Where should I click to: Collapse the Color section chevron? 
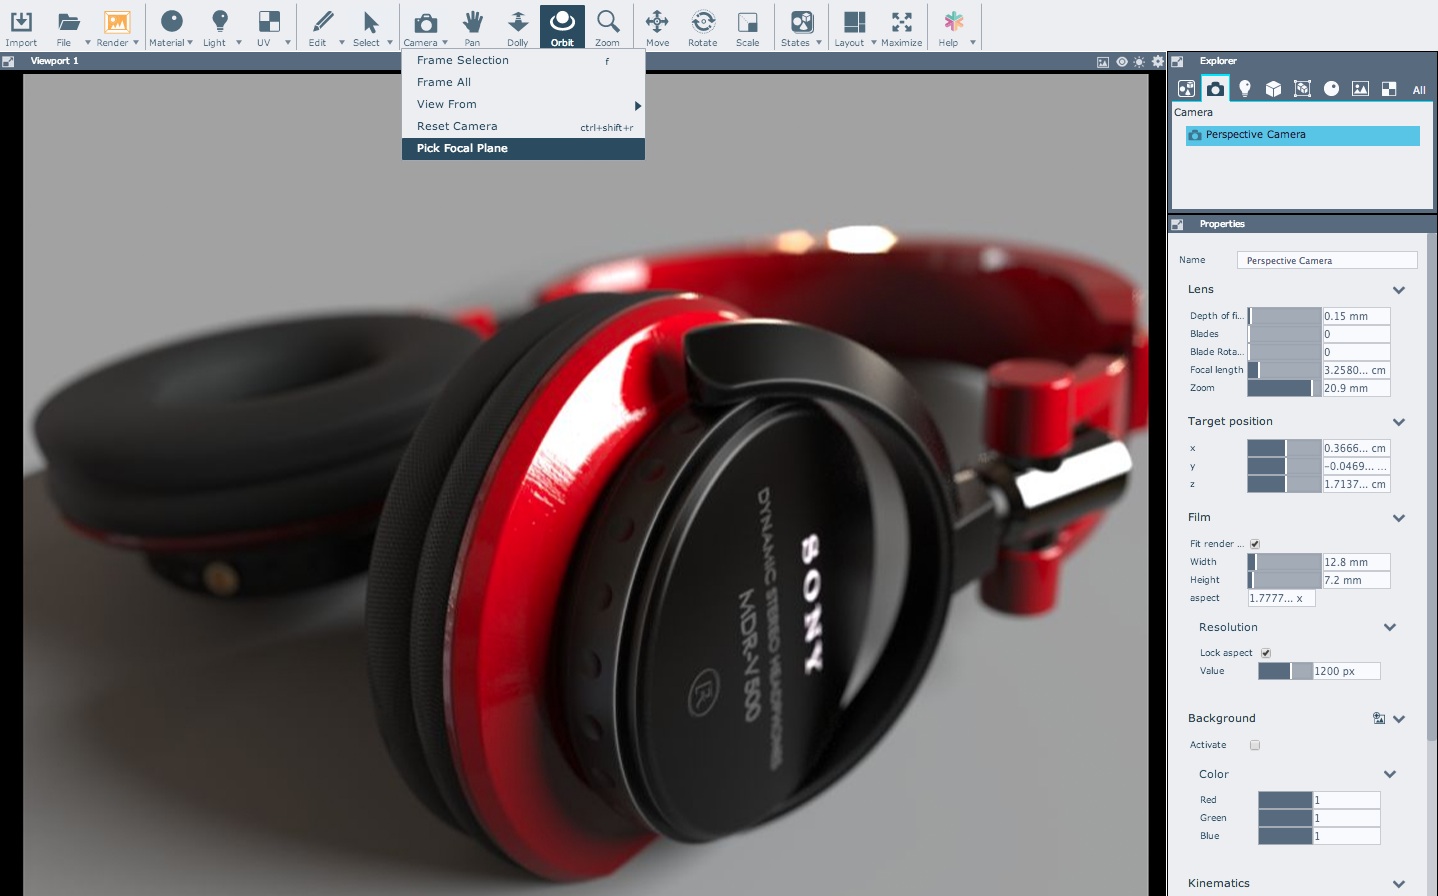pyautogui.click(x=1390, y=775)
